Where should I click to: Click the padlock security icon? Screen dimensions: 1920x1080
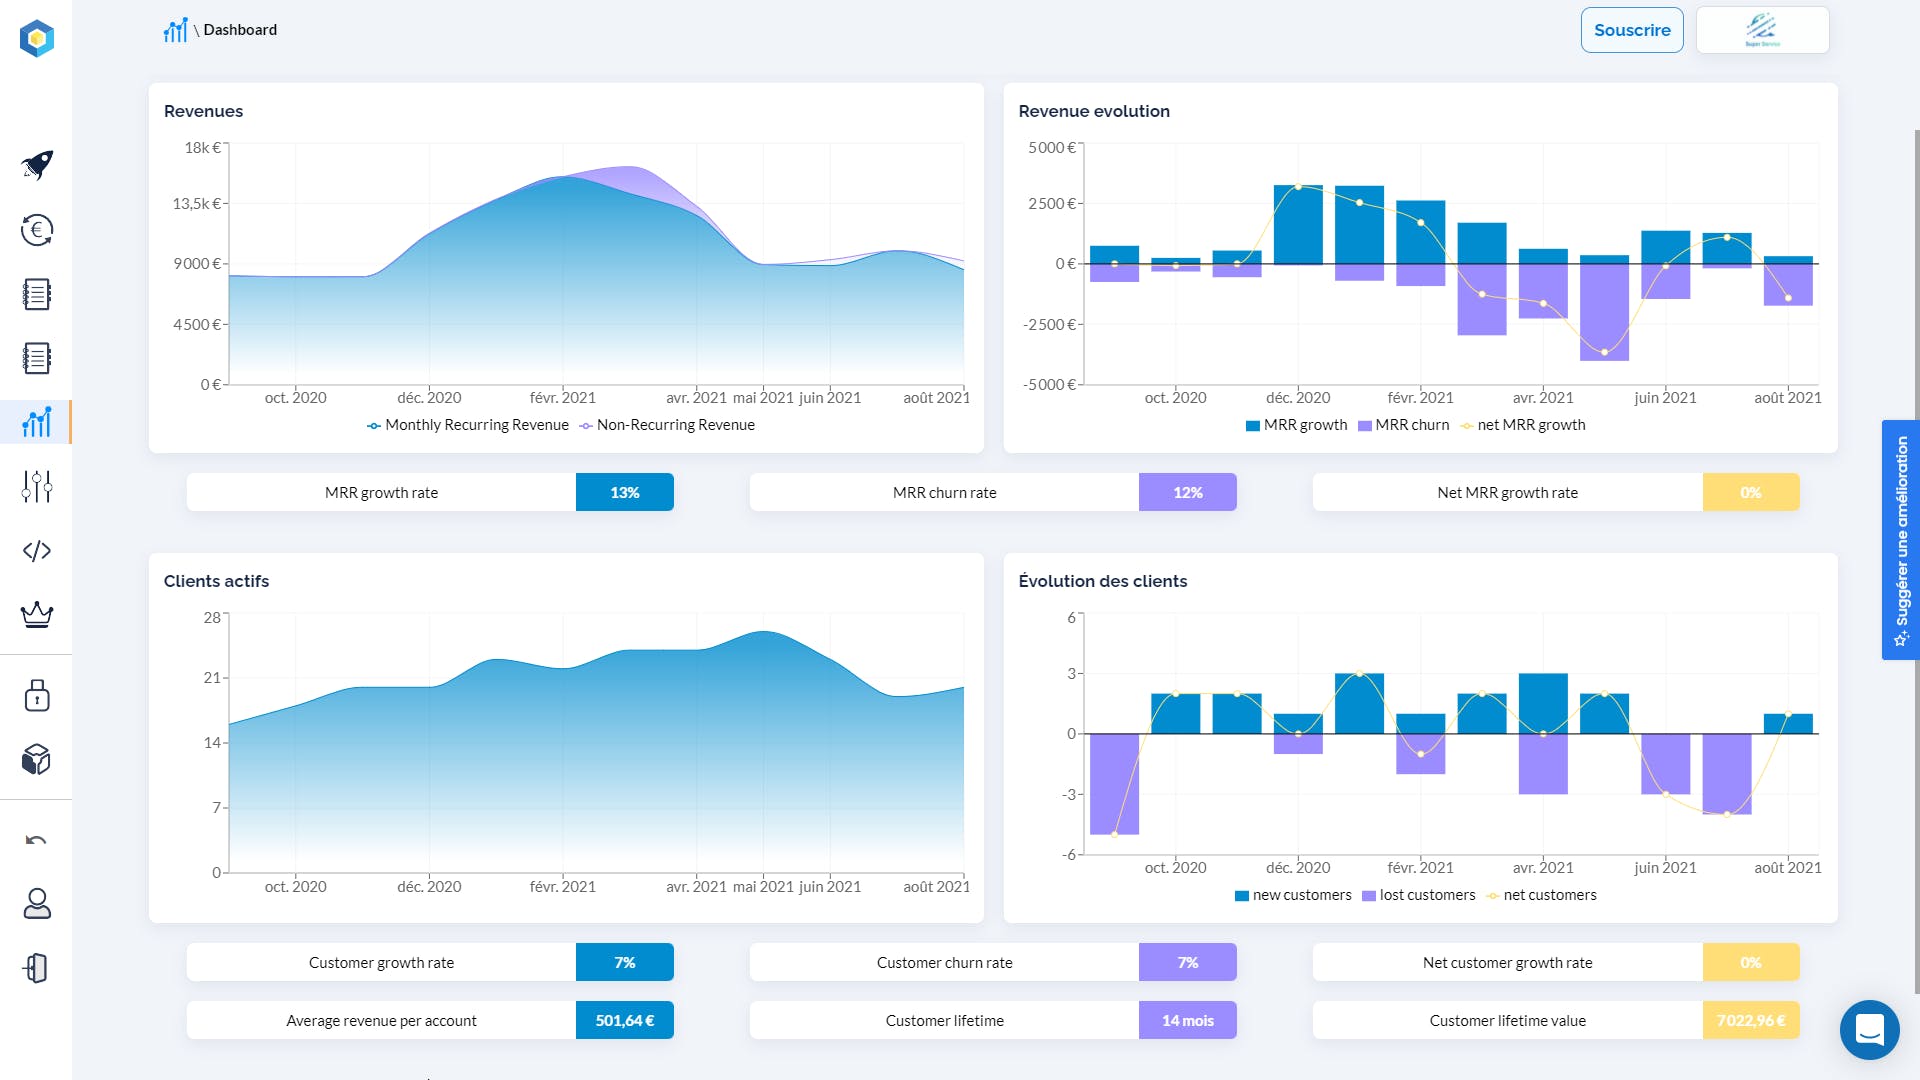[x=37, y=695]
